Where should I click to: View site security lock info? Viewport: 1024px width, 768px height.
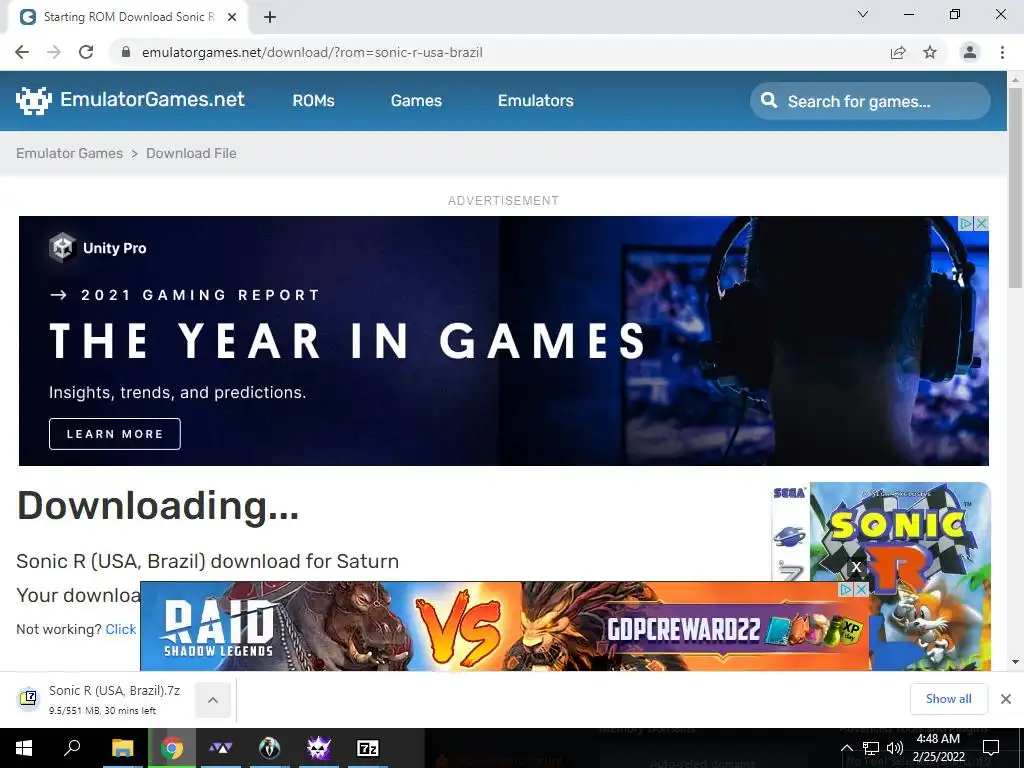(x=126, y=52)
